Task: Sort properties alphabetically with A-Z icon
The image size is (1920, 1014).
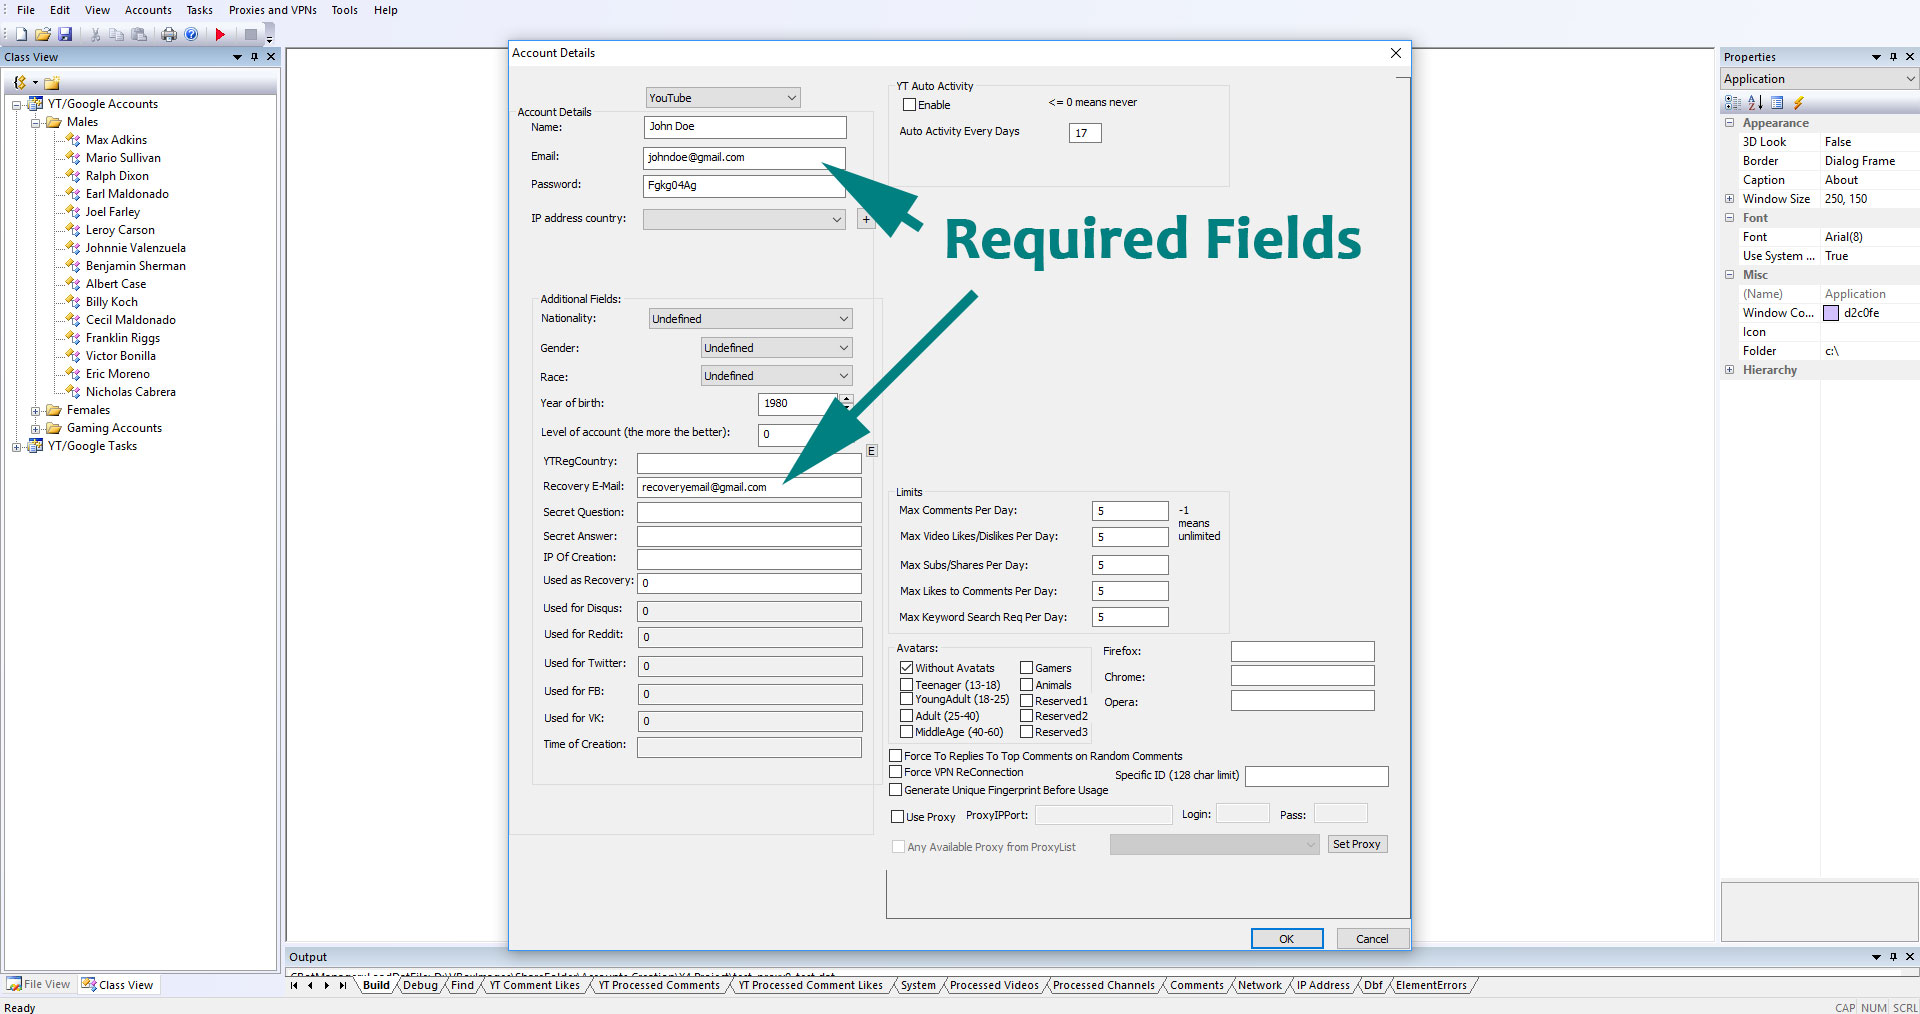Action: tap(1755, 103)
